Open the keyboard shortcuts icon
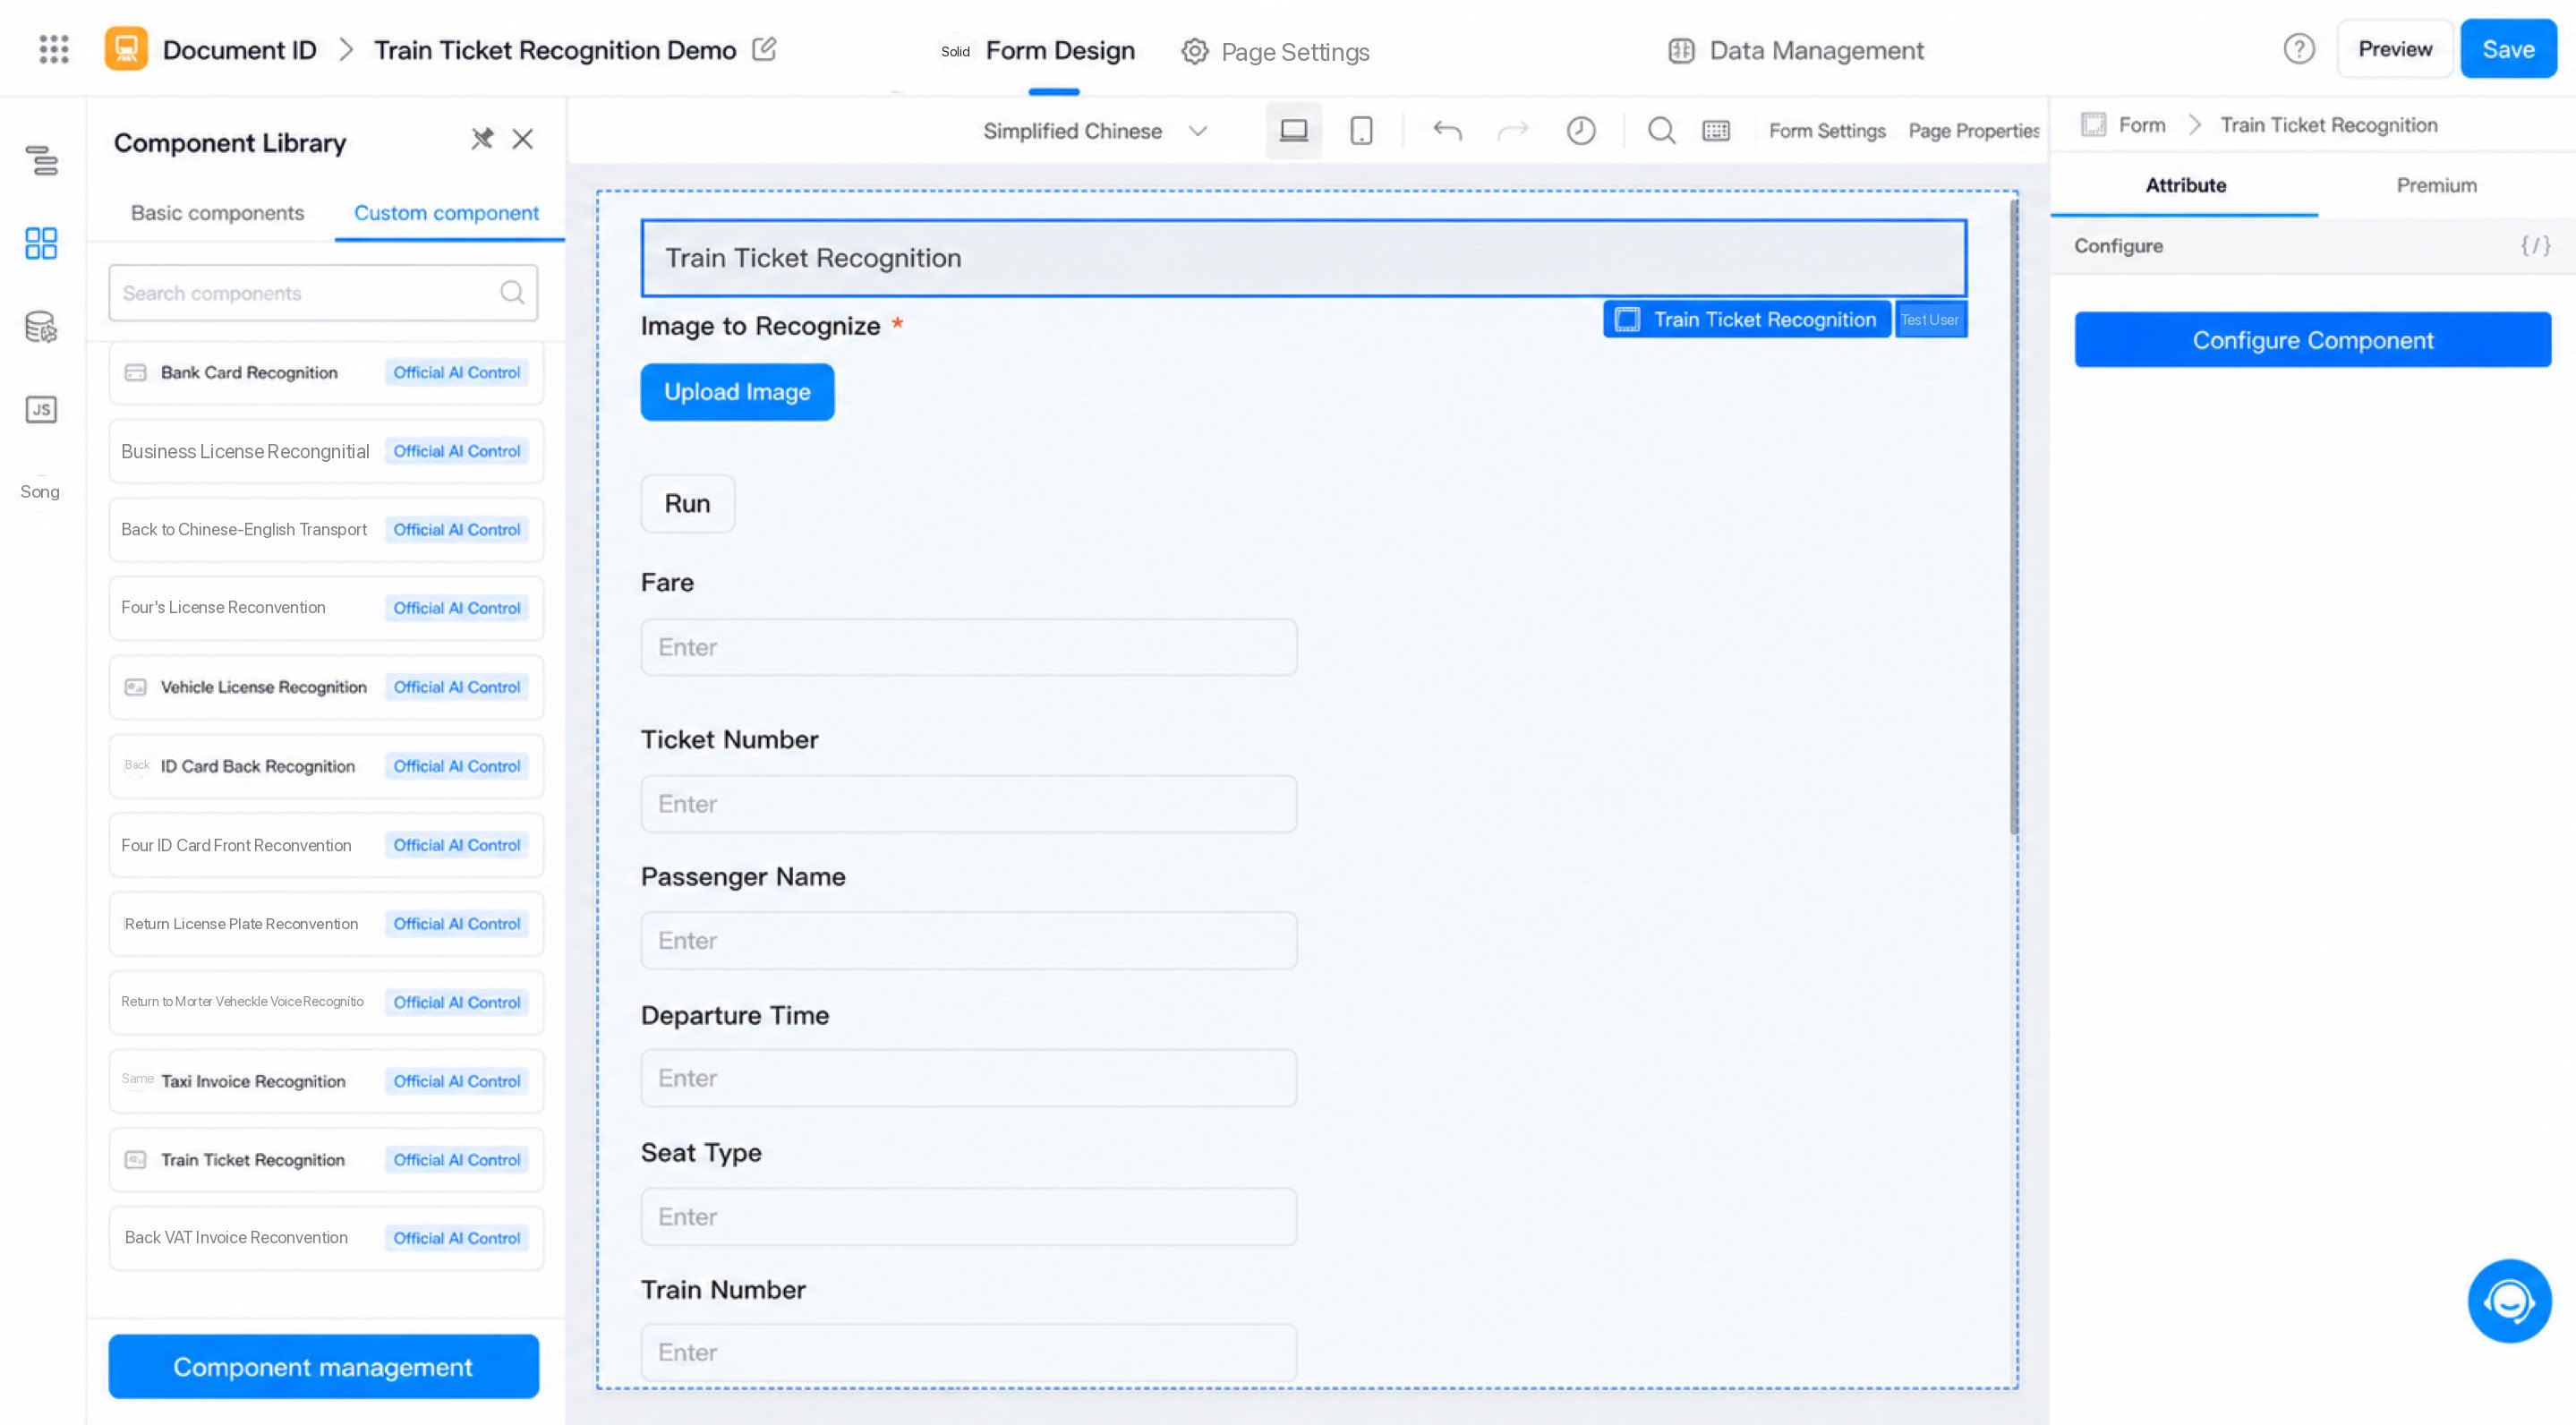 click(x=1716, y=130)
